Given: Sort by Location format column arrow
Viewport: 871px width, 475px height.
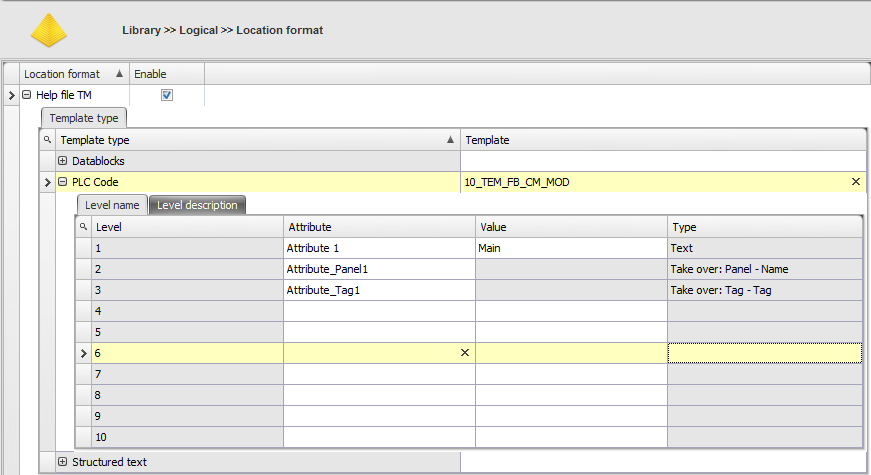Looking at the screenshot, I should click(119, 73).
